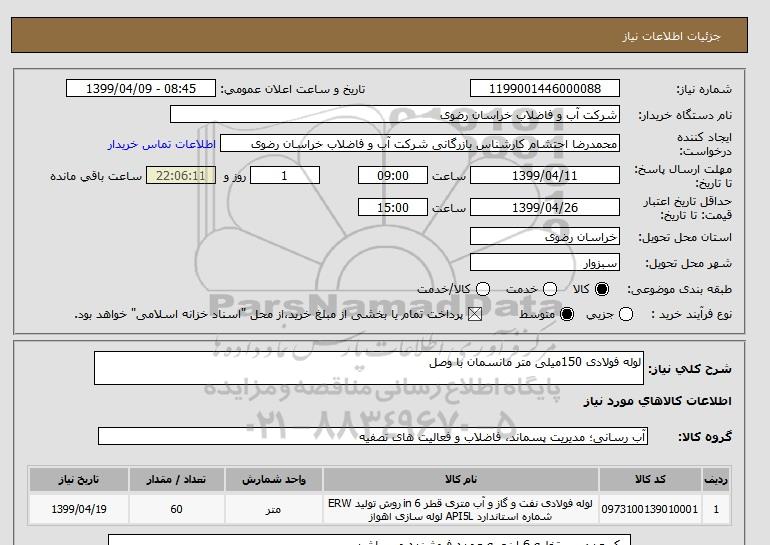Click the product name cell لوله فولادی نفت و گاز
Viewport: 770px width, 545px height.
[461, 509]
